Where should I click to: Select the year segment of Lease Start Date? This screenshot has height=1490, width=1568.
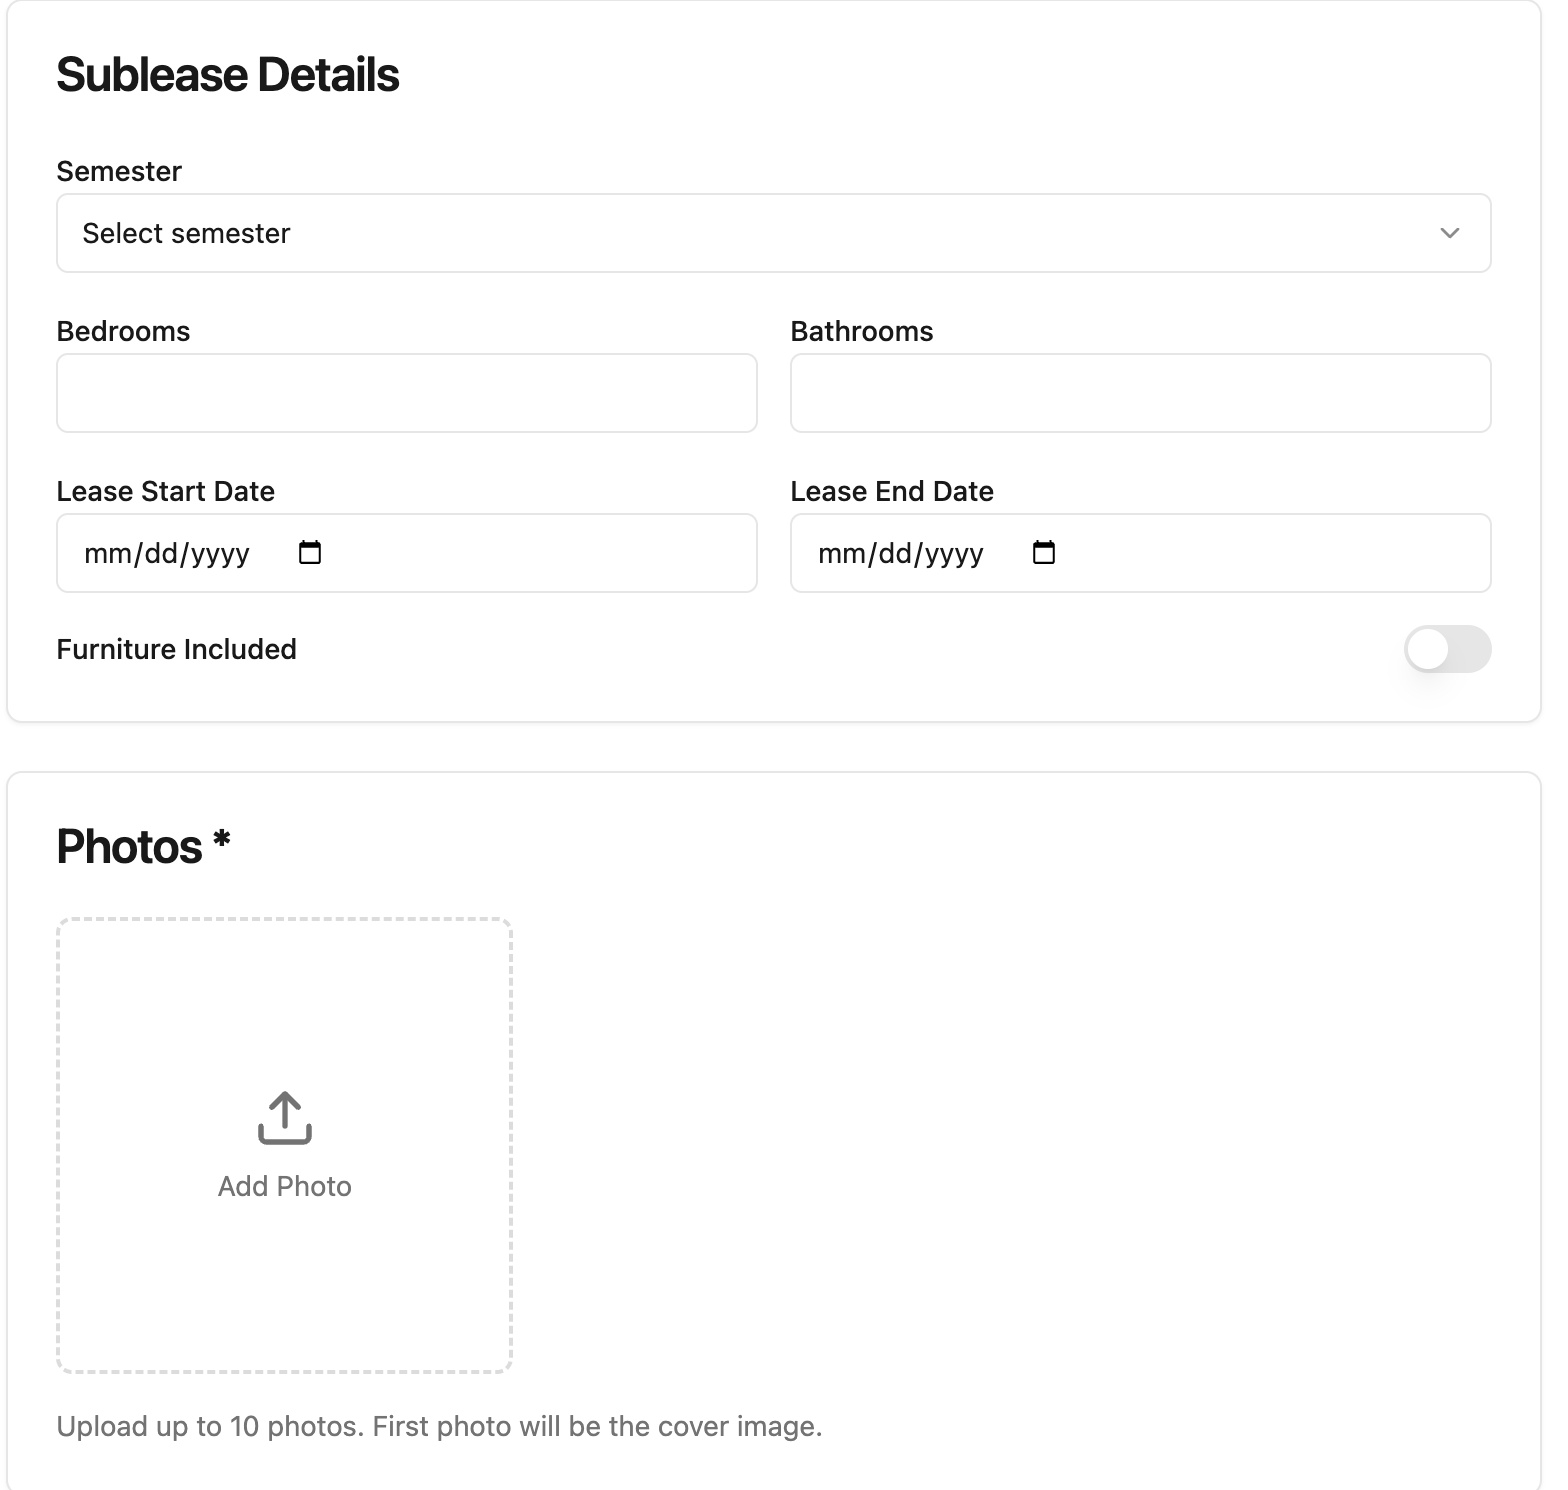click(220, 553)
